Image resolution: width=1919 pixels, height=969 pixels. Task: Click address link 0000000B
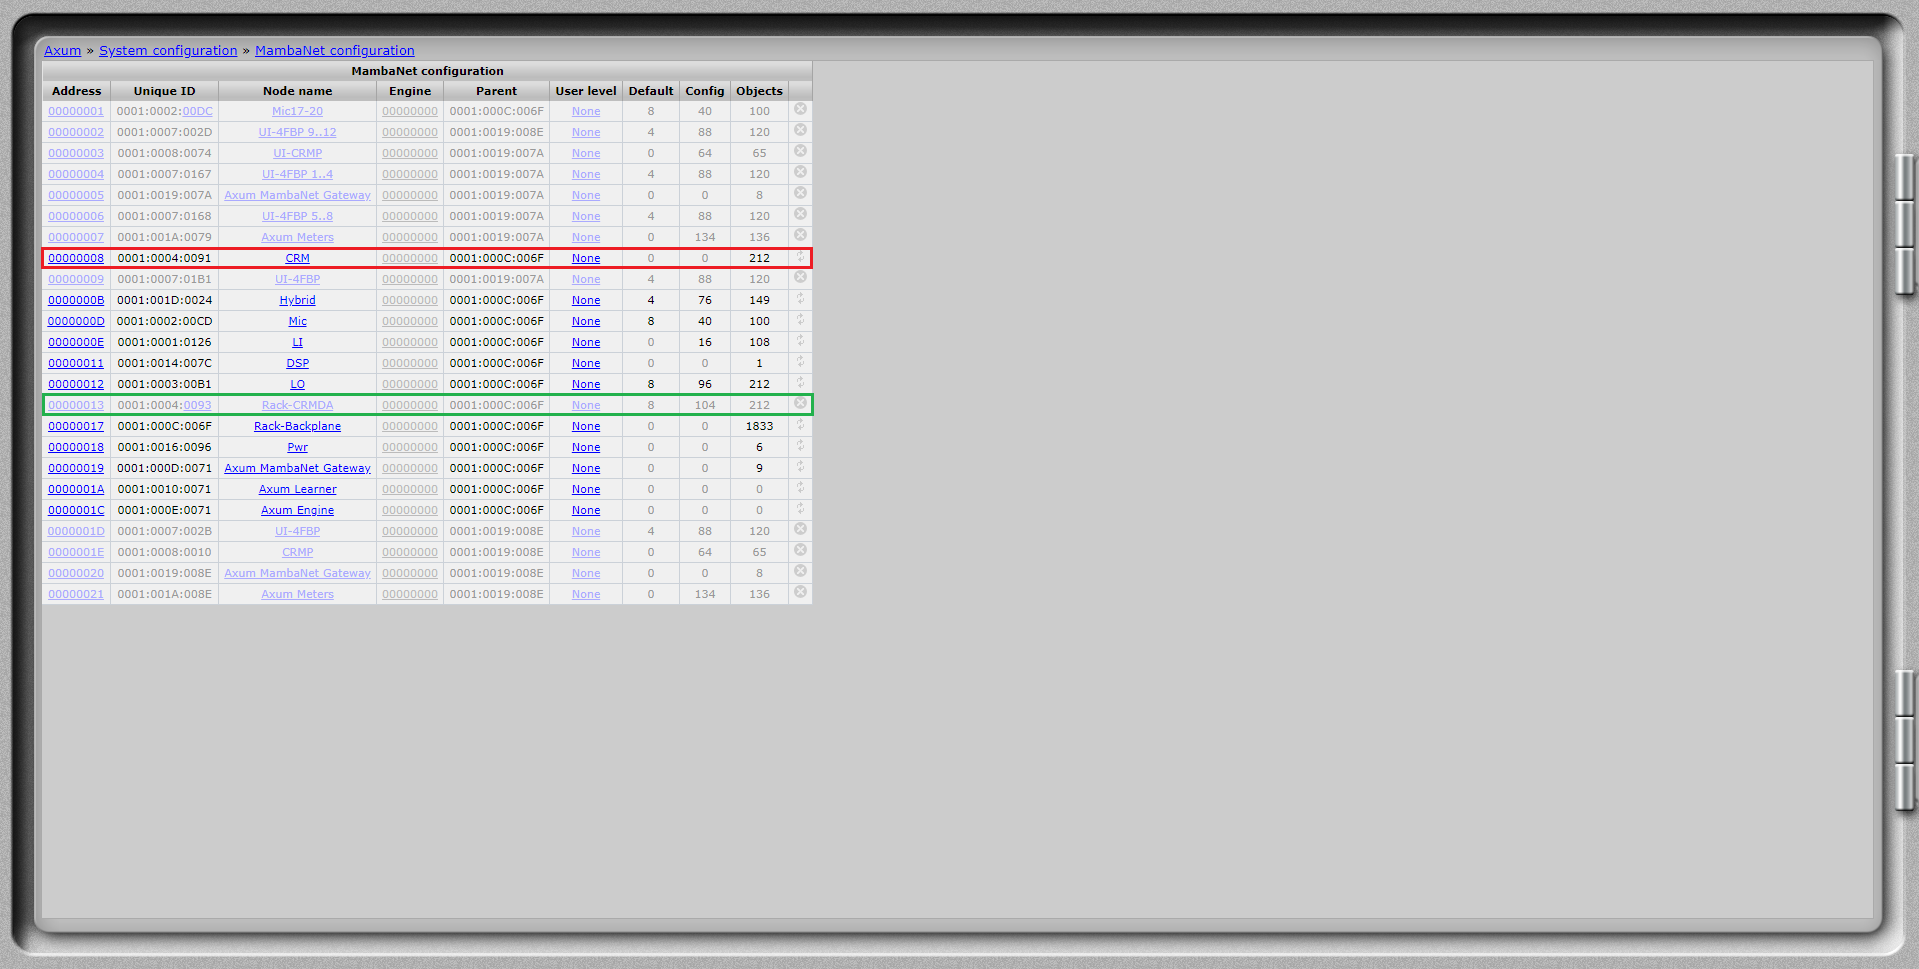(x=76, y=301)
